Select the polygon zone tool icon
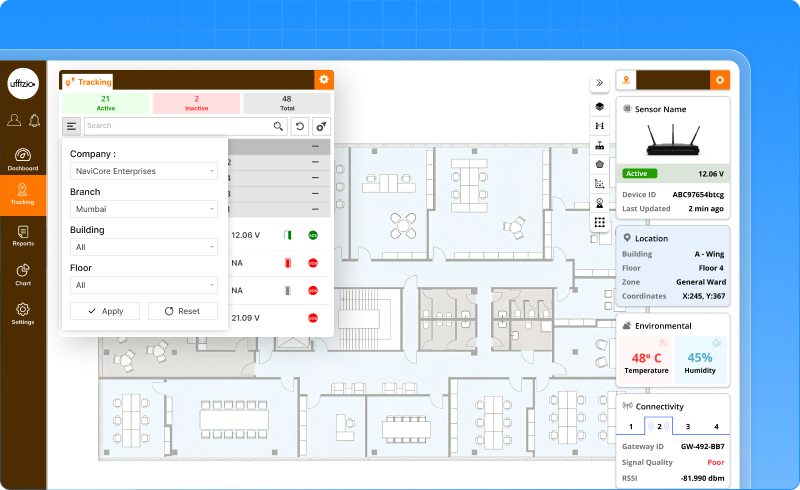This screenshot has height=490, width=800. click(599, 164)
